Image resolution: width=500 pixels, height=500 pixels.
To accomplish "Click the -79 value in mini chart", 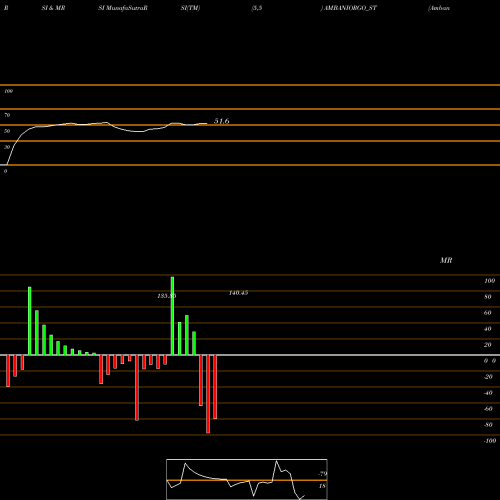I will [x=322, y=474].
